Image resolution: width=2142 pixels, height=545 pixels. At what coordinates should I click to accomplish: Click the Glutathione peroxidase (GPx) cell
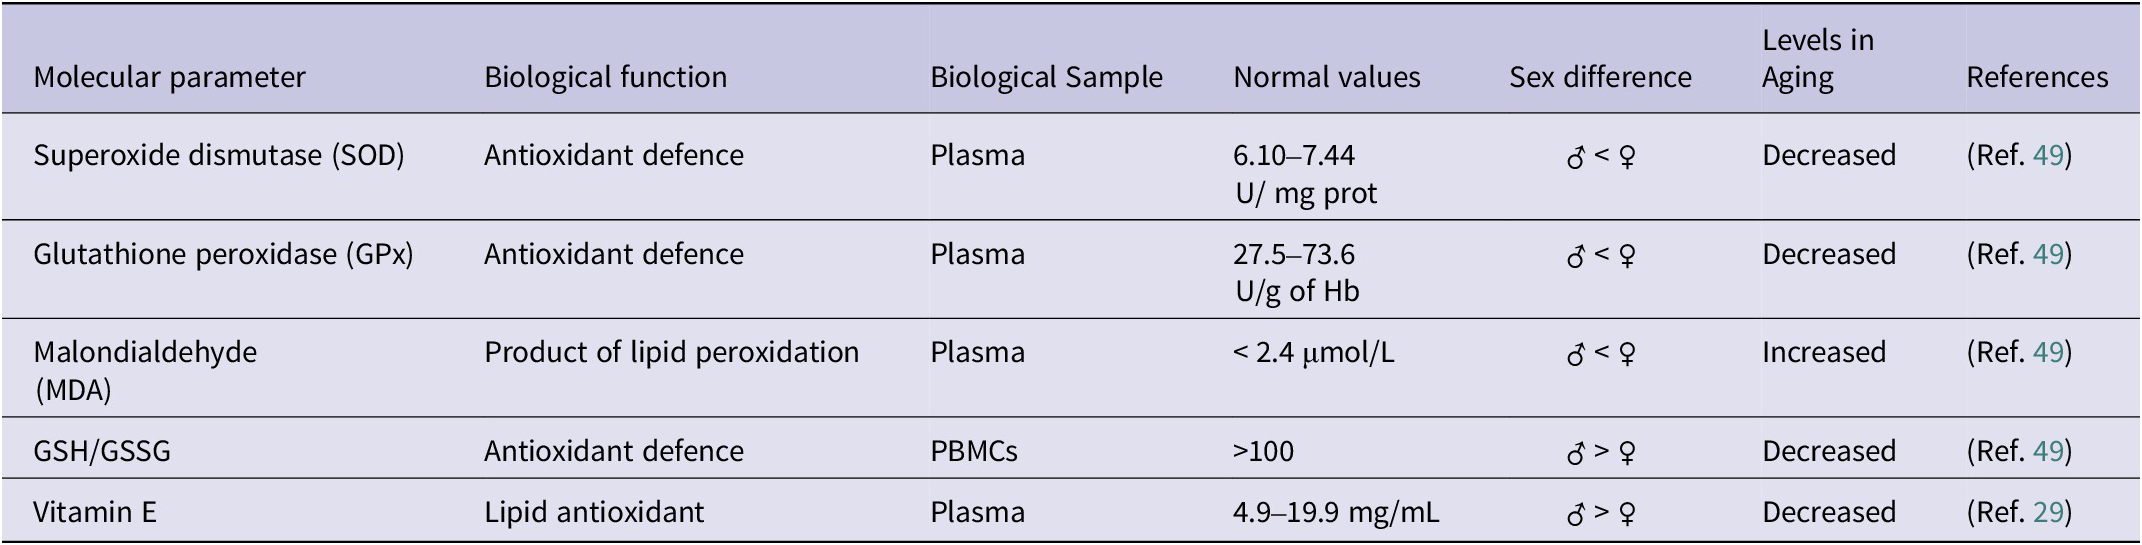[223, 255]
